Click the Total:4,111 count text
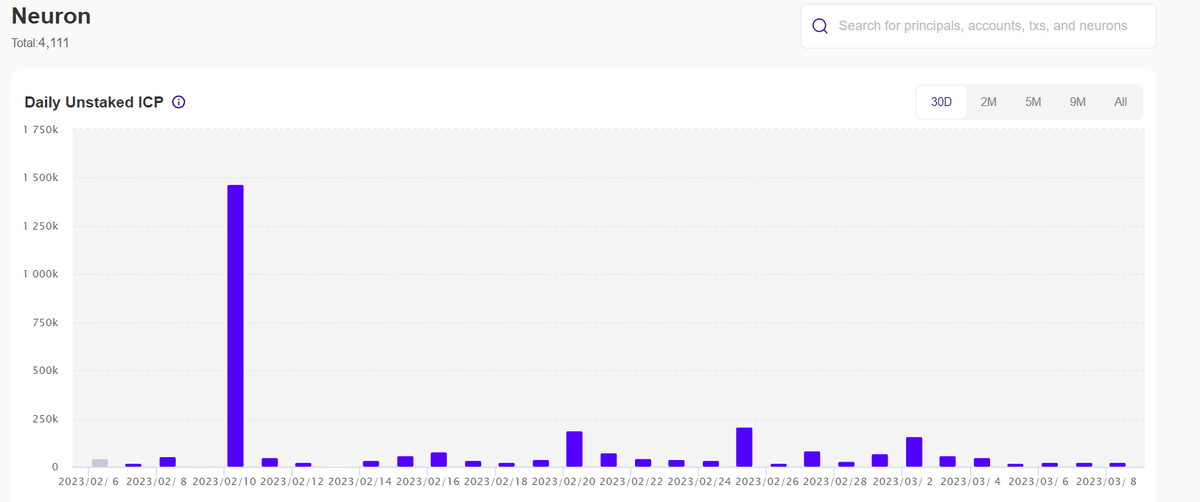This screenshot has height=502, width=1200. coord(40,43)
